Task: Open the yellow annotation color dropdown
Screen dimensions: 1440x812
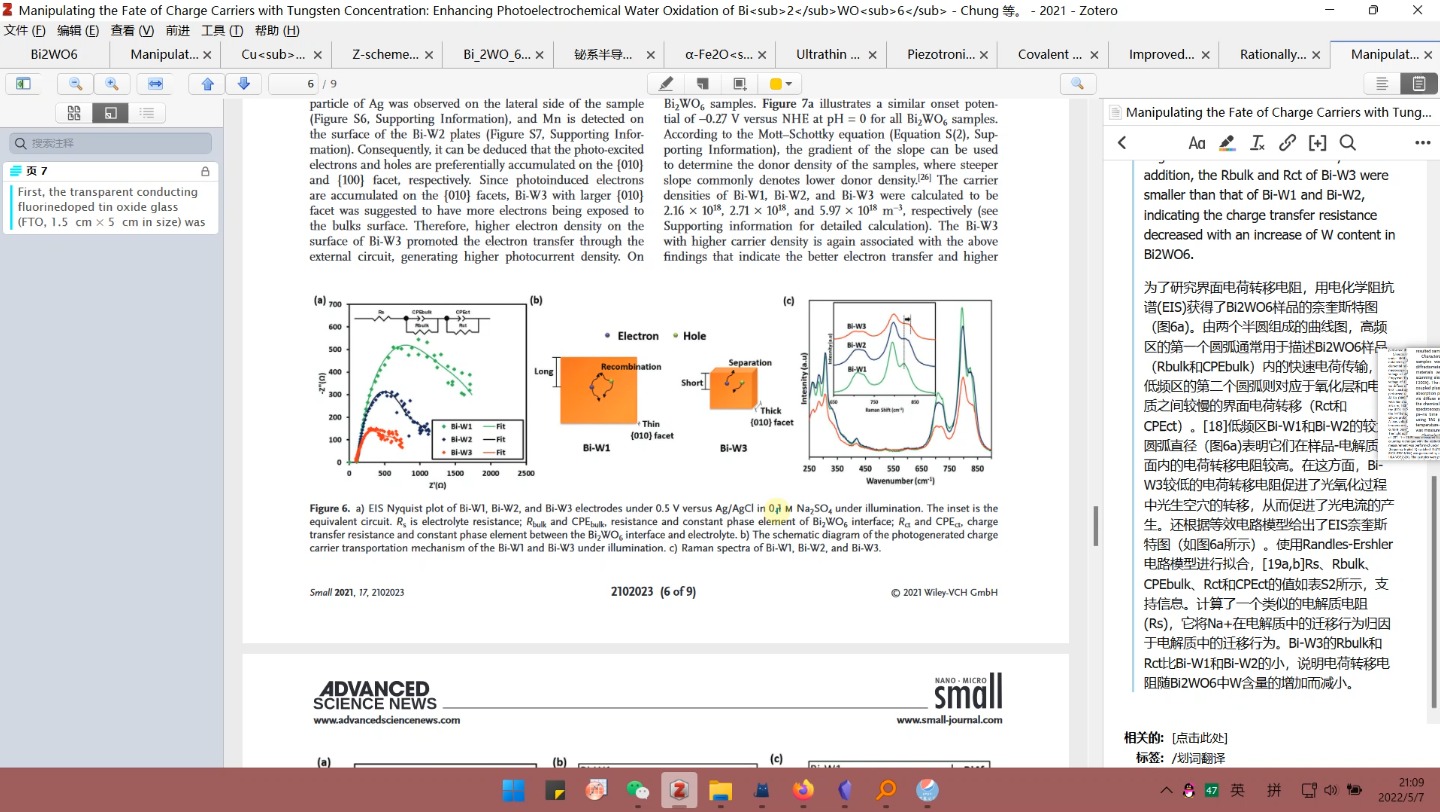Action: click(x=780, y=84)
